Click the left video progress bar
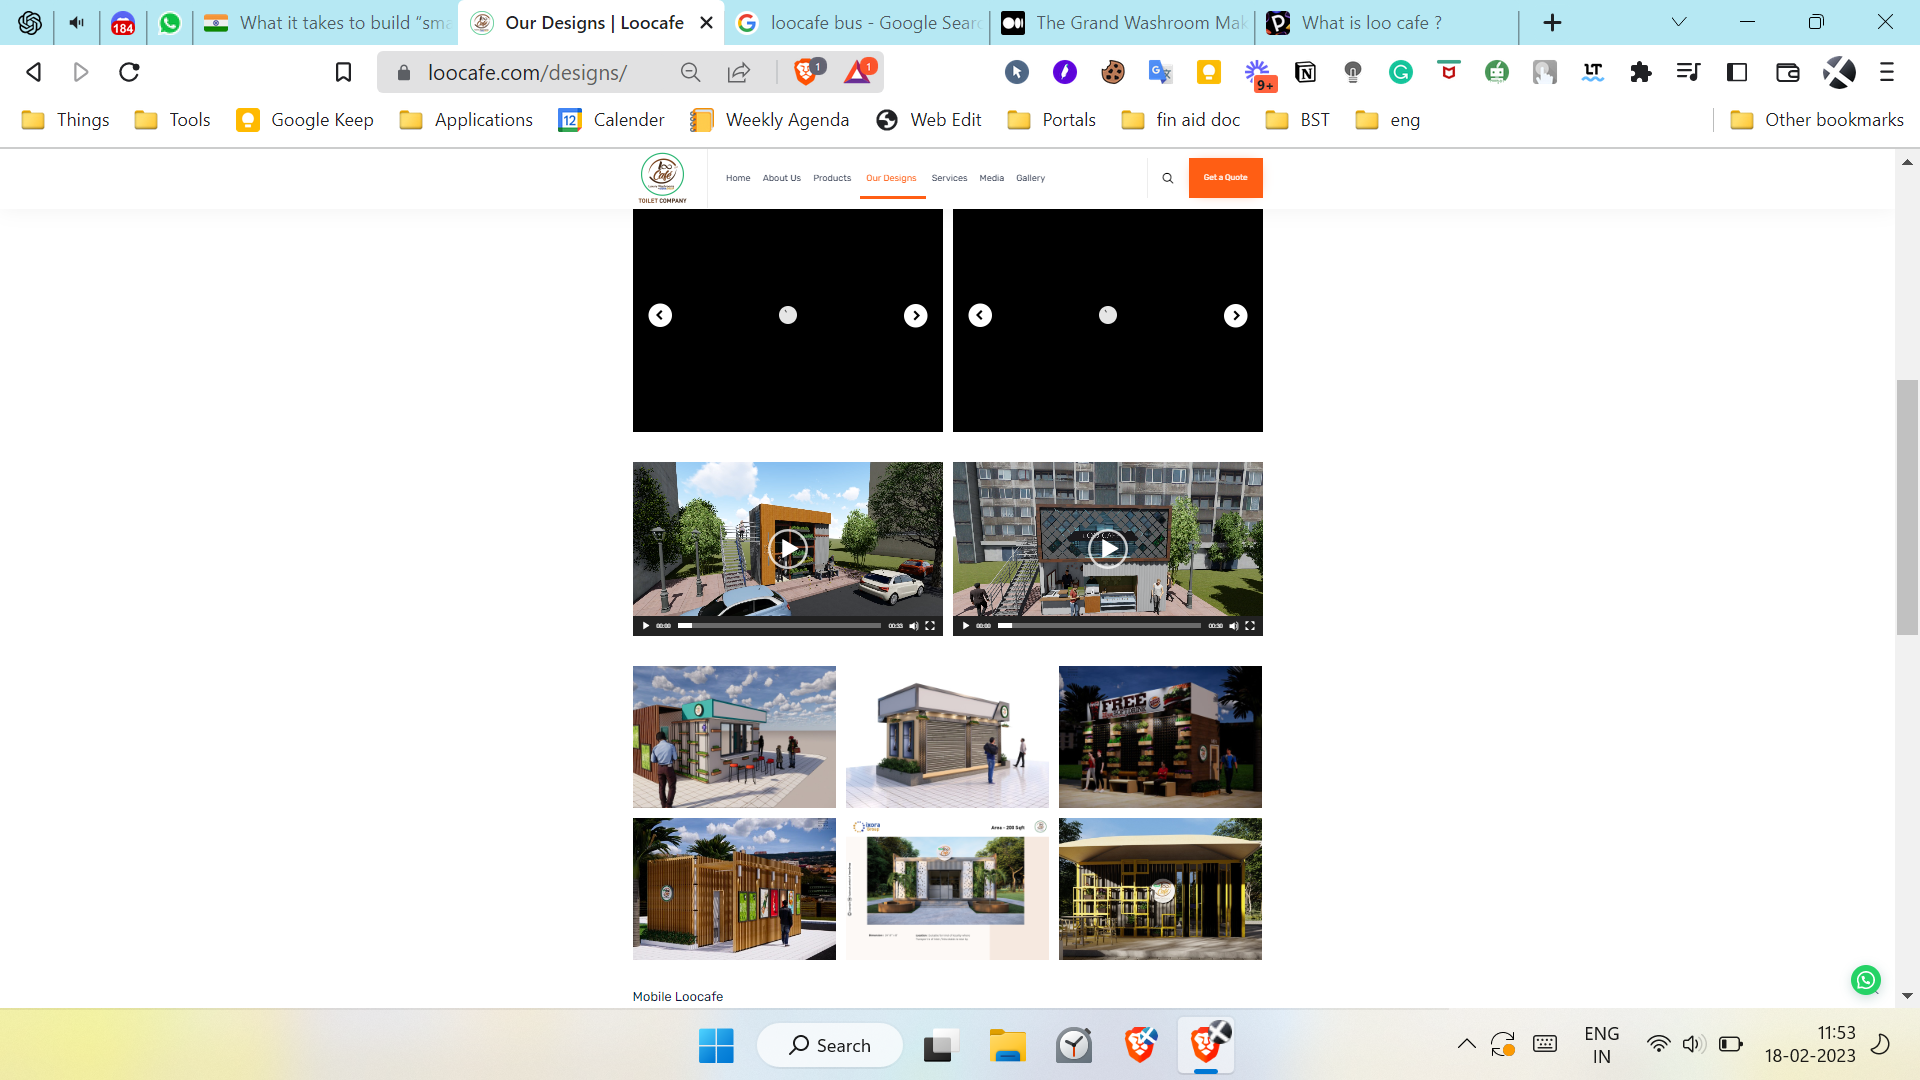Screen dimensions: 1920x1080 [780, 626]
